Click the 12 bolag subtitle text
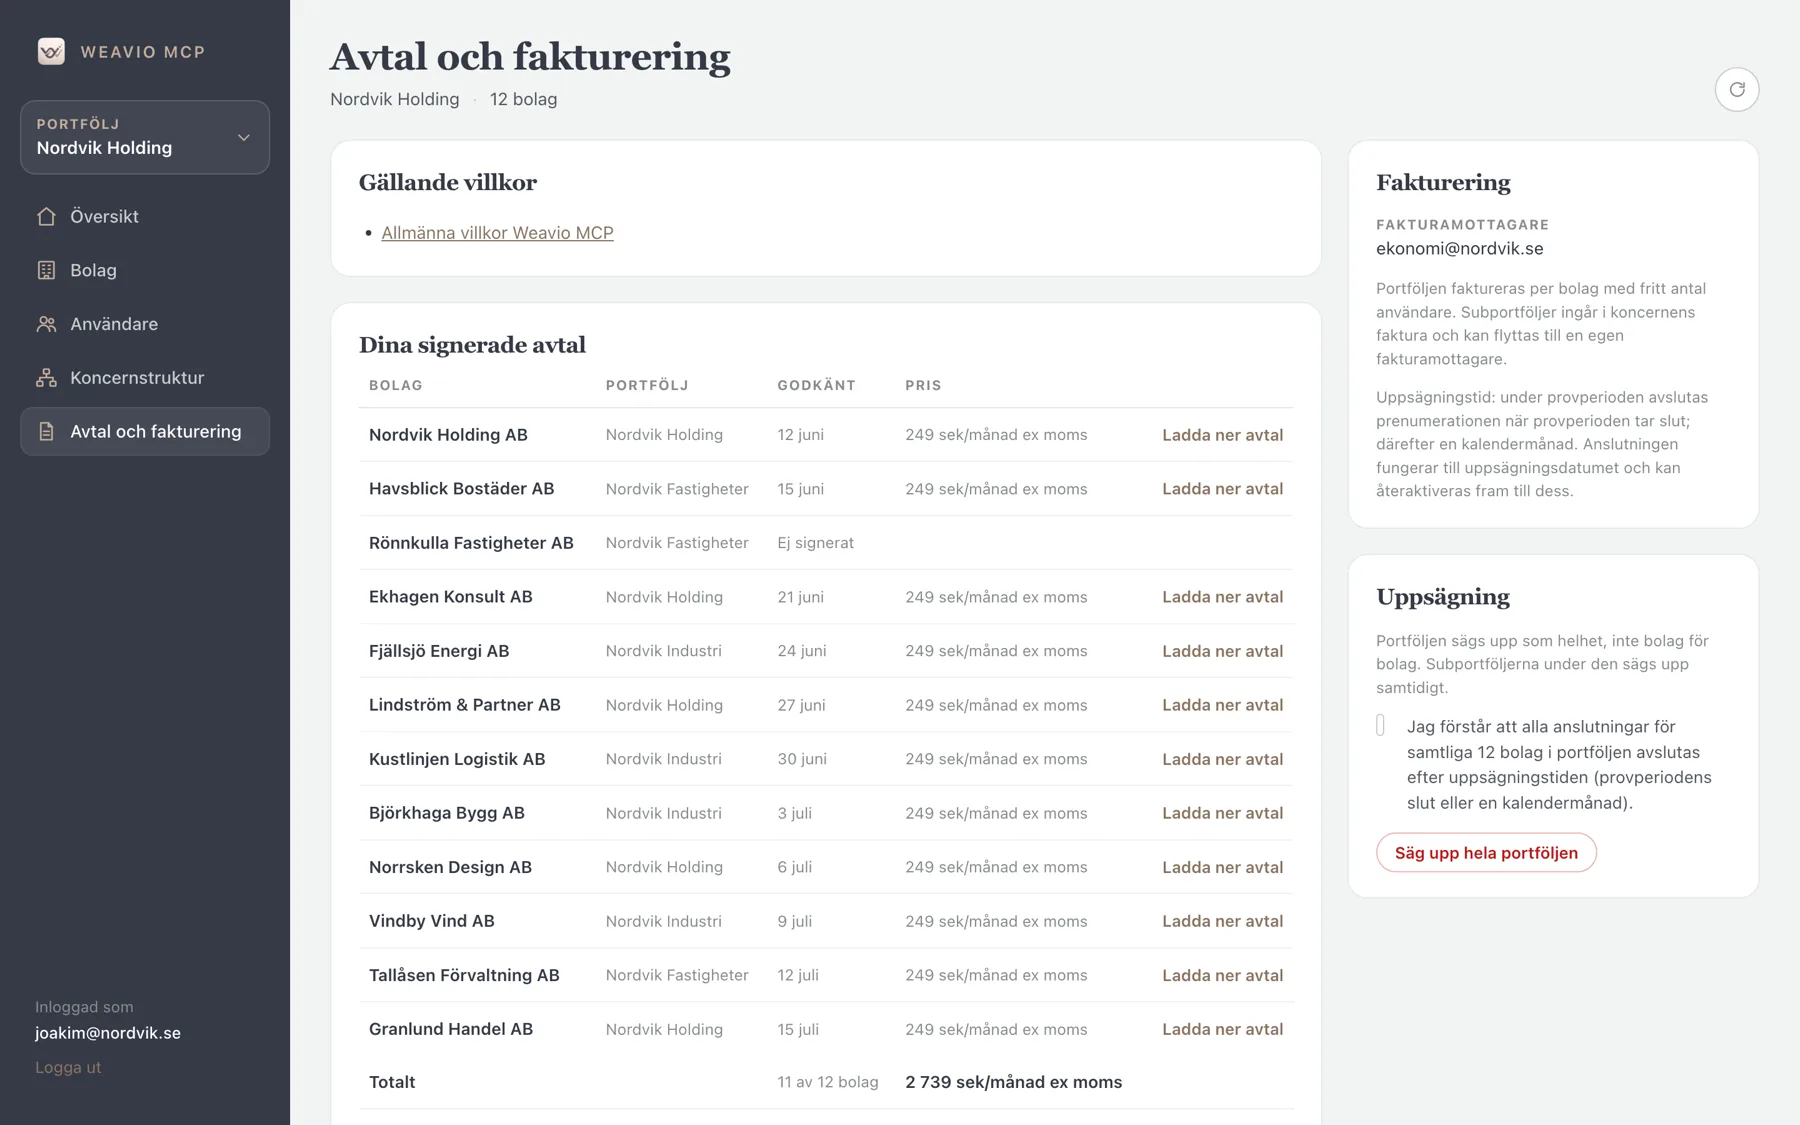Viewport: 1800px width, 1125px height. coord(523,99)
